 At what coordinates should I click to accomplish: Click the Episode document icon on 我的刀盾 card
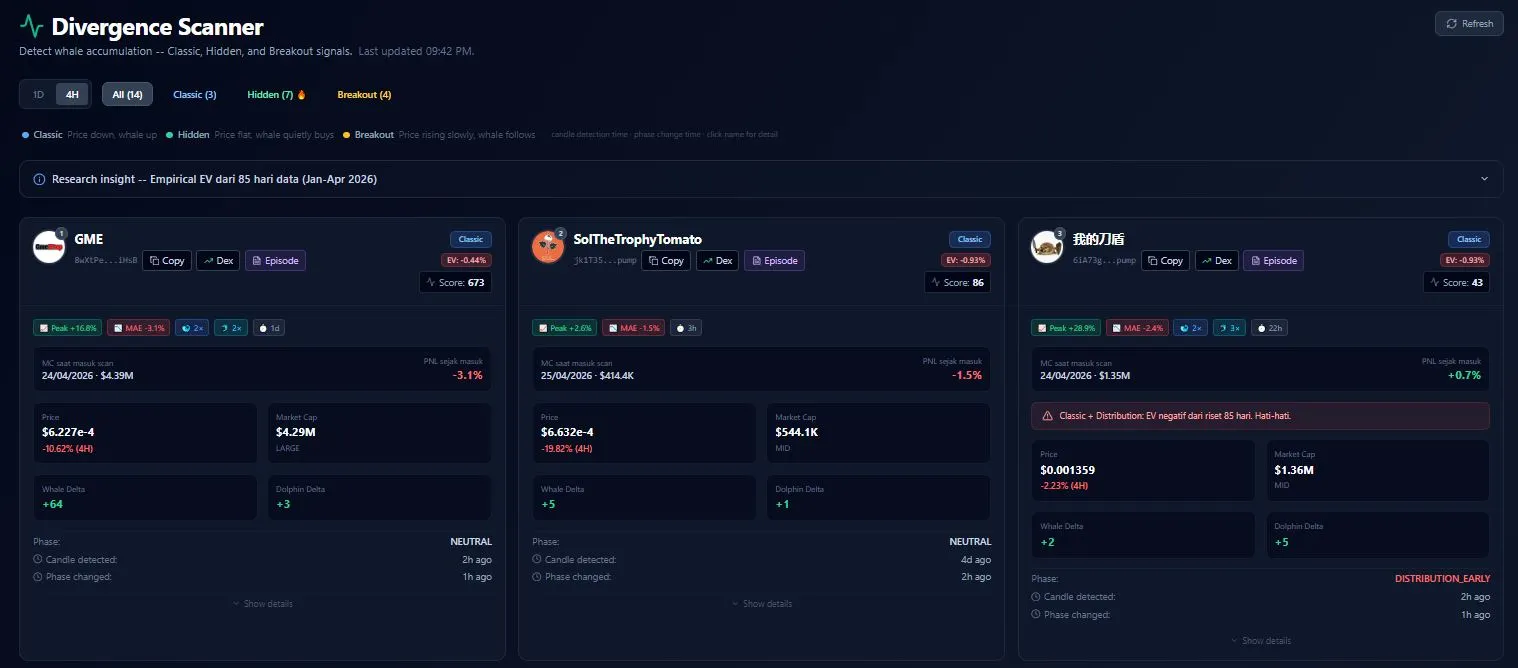(x=1257, y=260)
